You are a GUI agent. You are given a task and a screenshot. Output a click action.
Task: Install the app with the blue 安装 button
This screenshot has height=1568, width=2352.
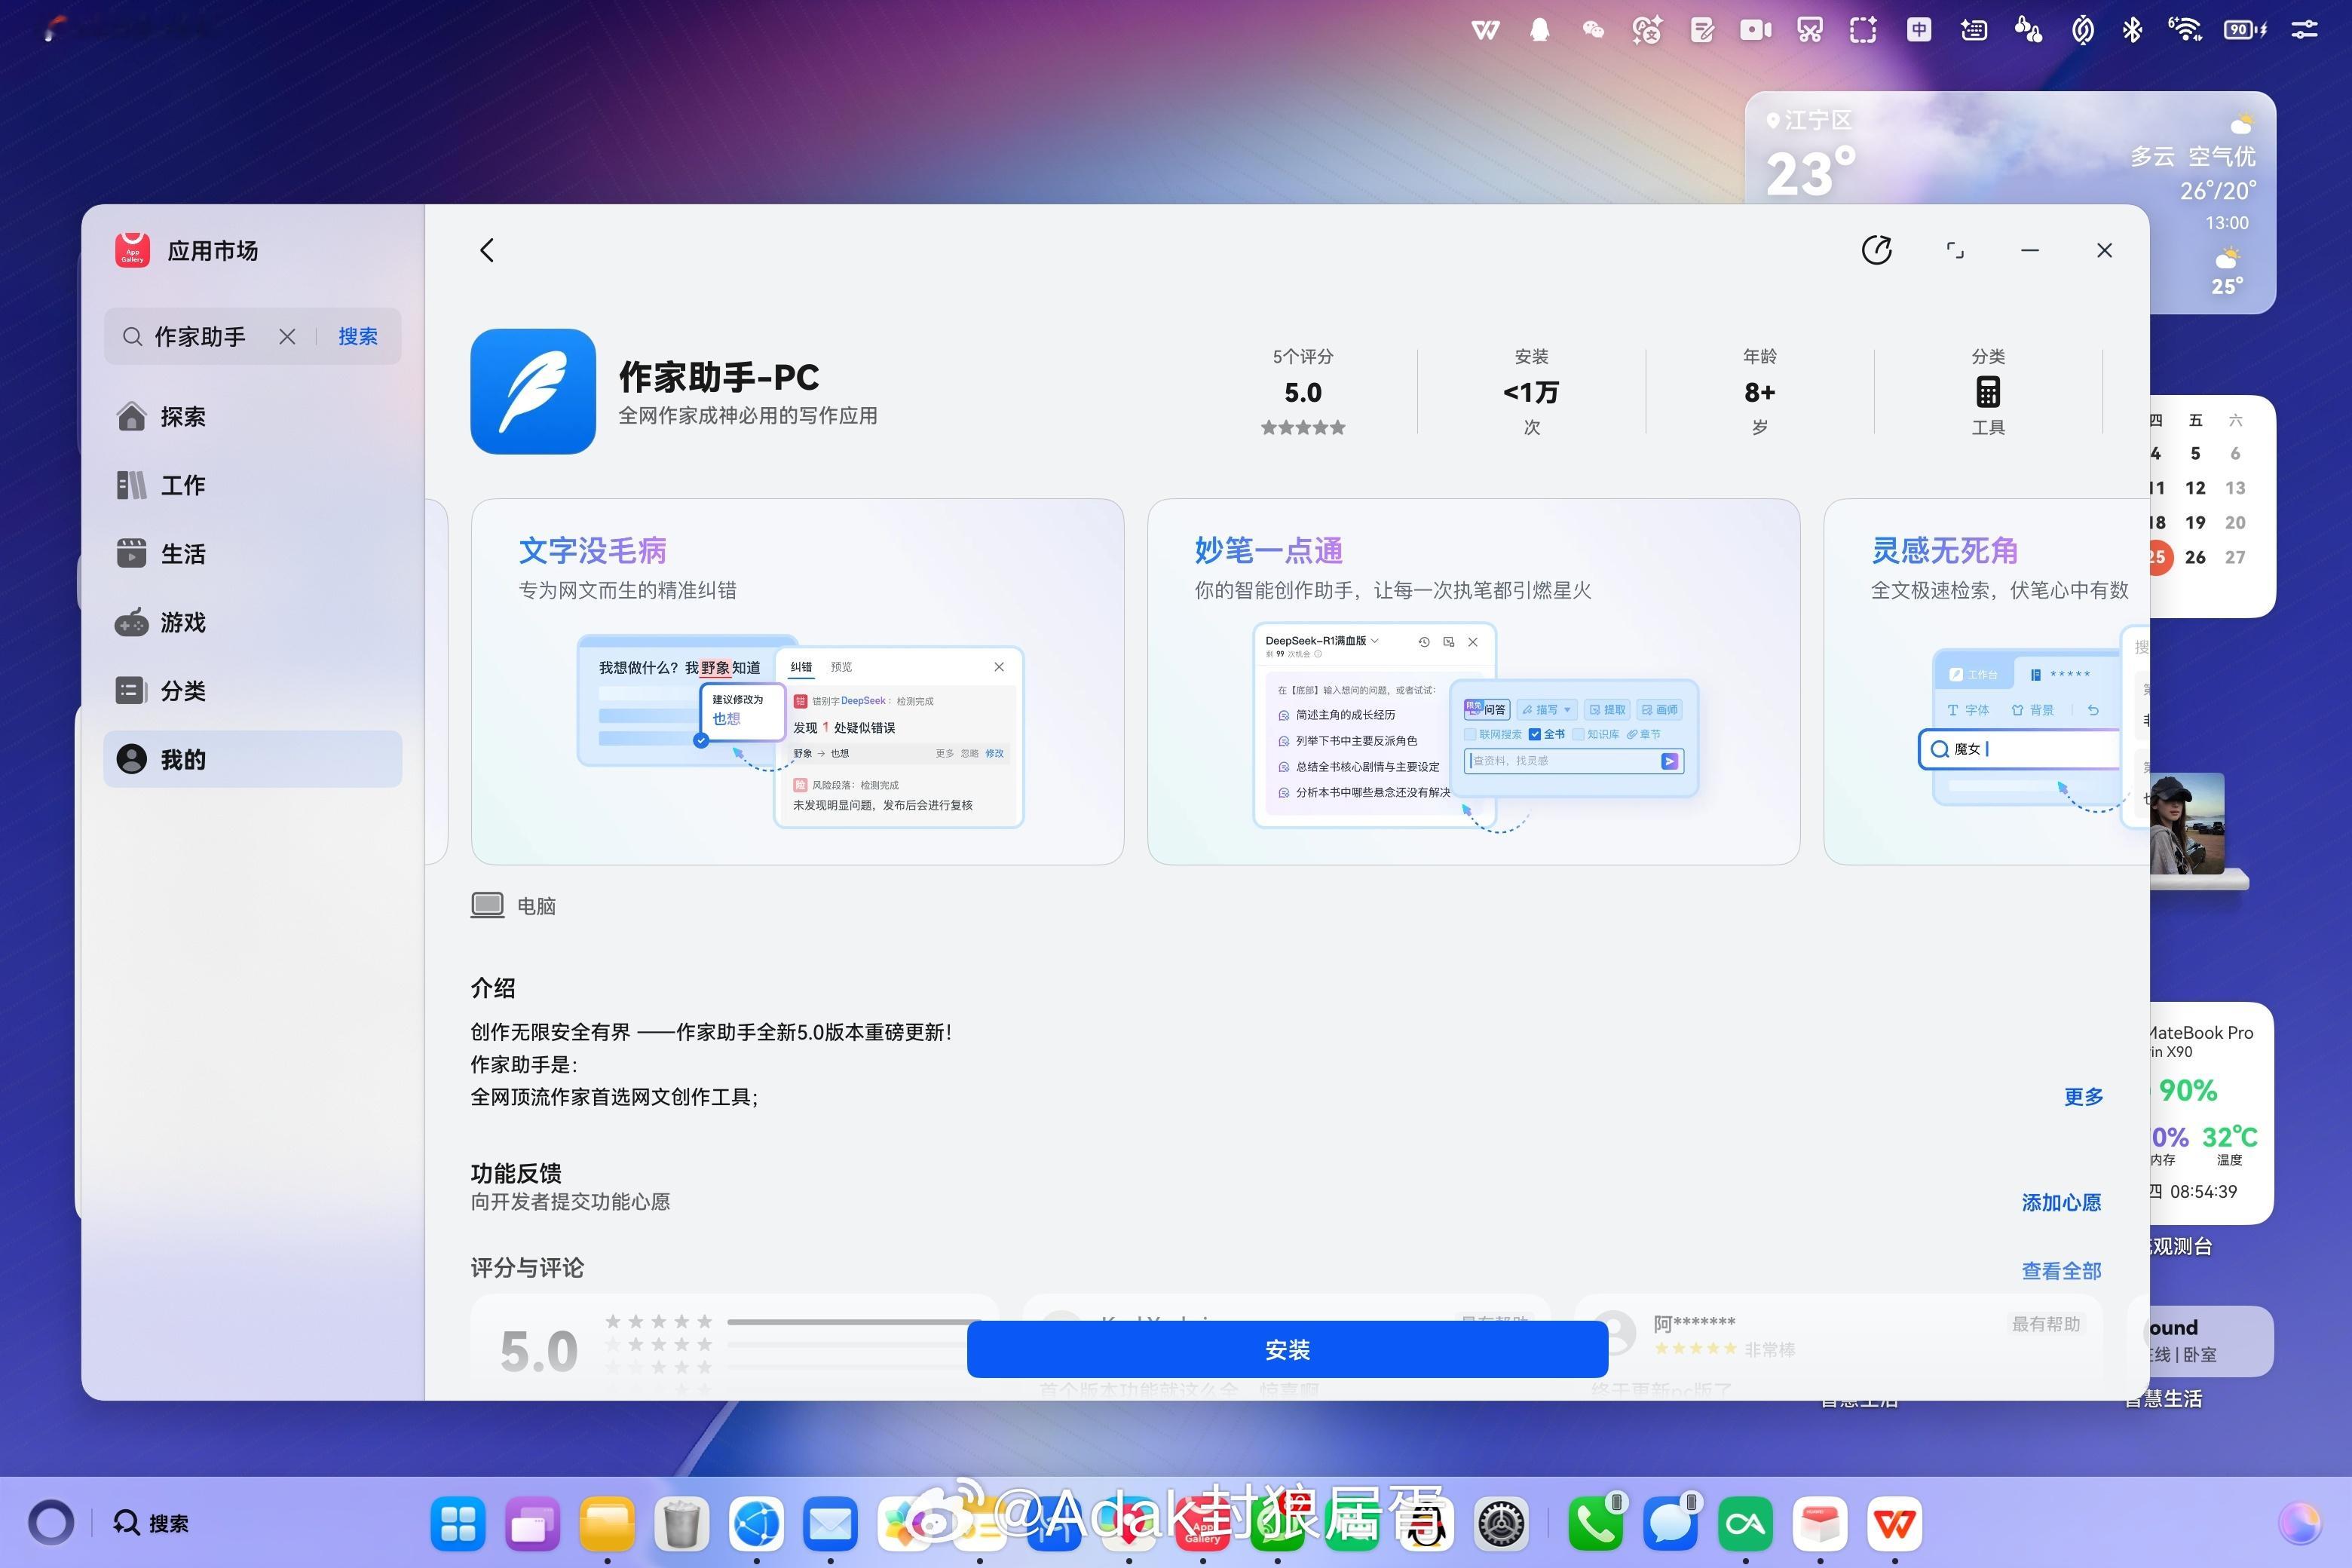[1287, 1349]
